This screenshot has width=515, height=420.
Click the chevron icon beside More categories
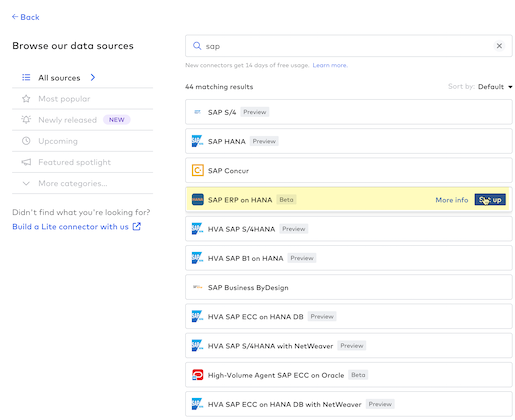click(x=26, y=183)
